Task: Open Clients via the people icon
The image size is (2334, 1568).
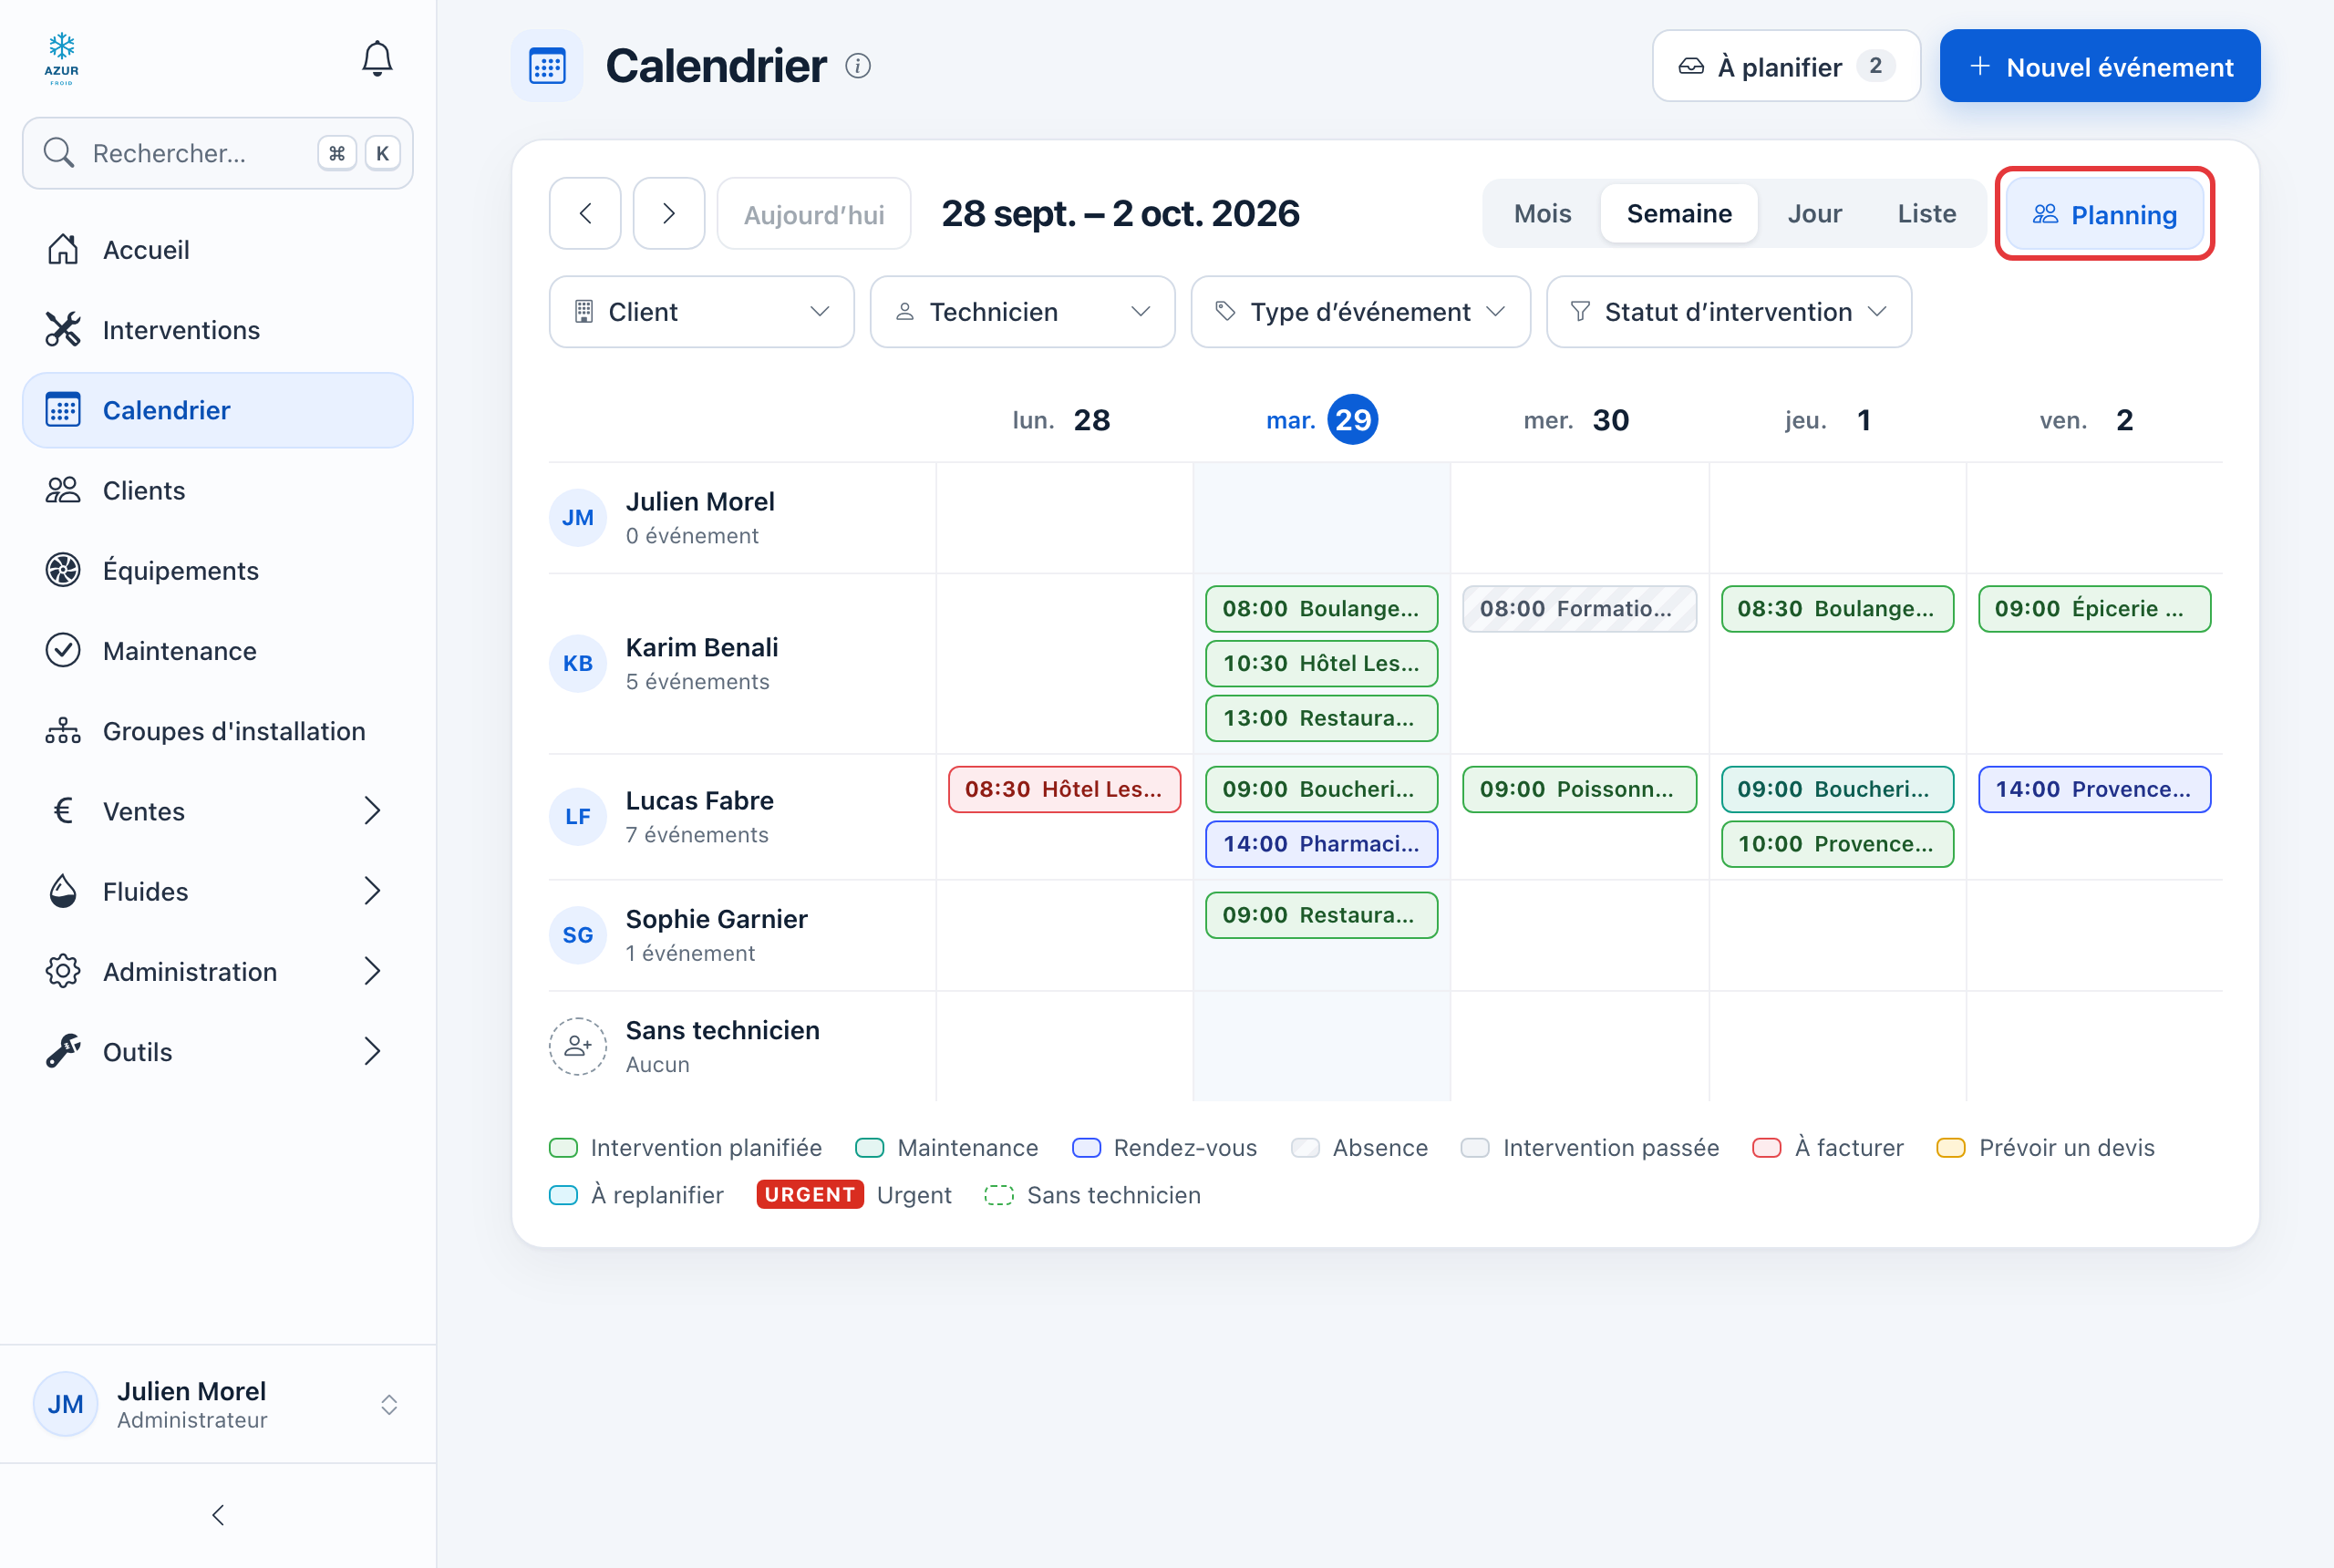Action: point(63,490)
